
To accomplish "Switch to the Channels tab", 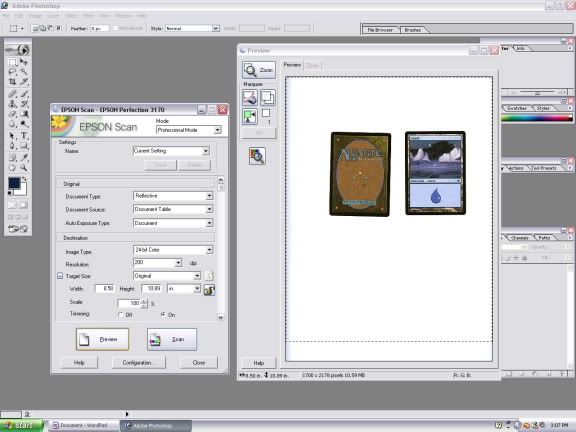I will [x=519, y=238].
